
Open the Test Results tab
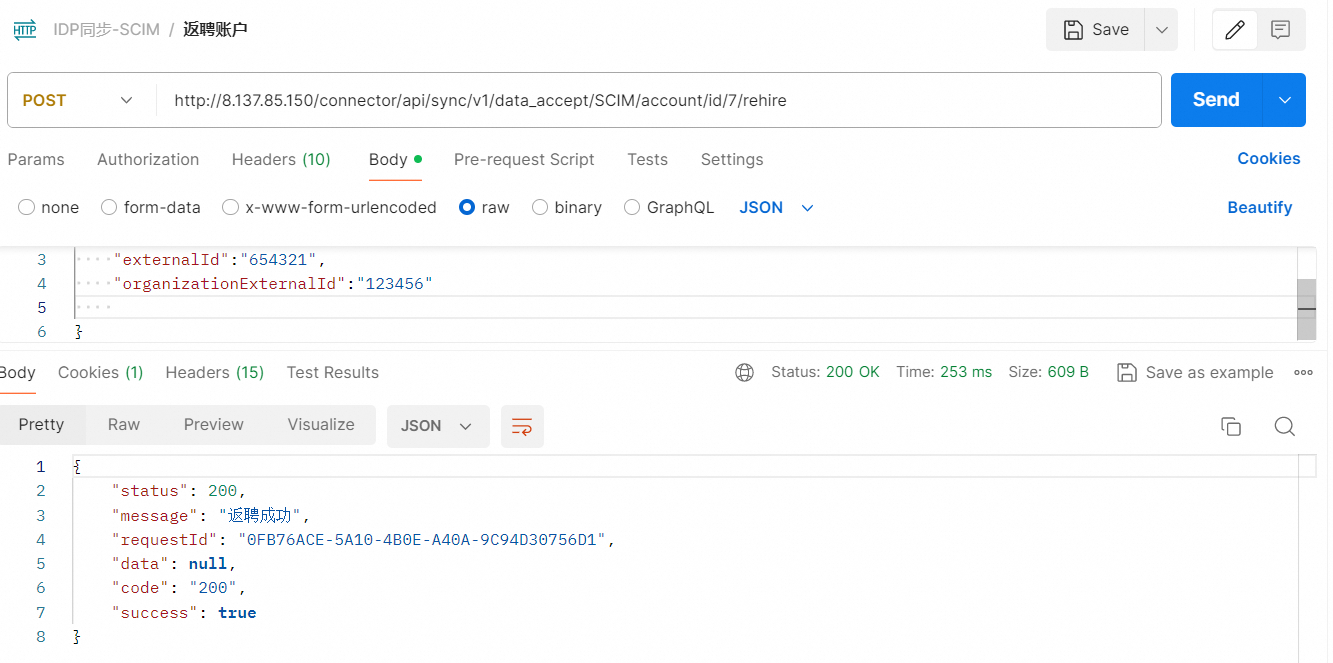tap(333, 372)
